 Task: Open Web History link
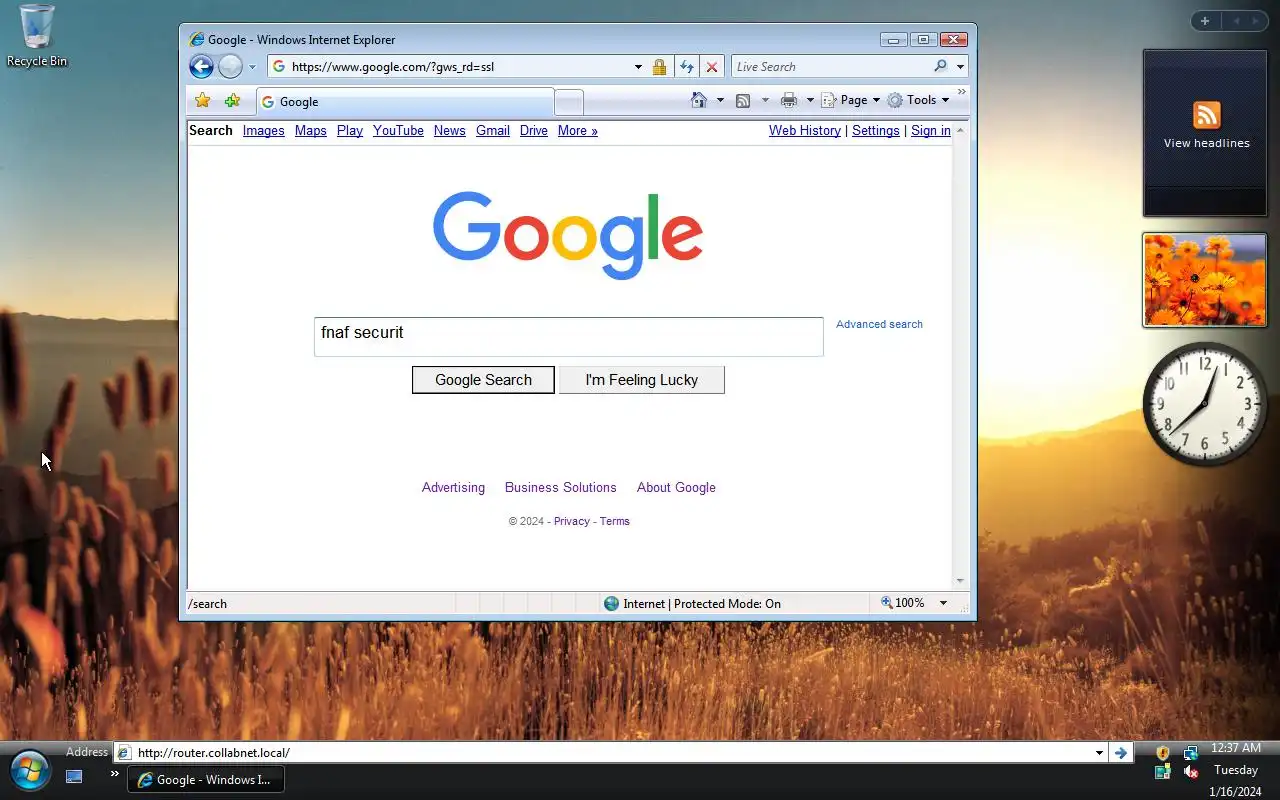point(805,131)
